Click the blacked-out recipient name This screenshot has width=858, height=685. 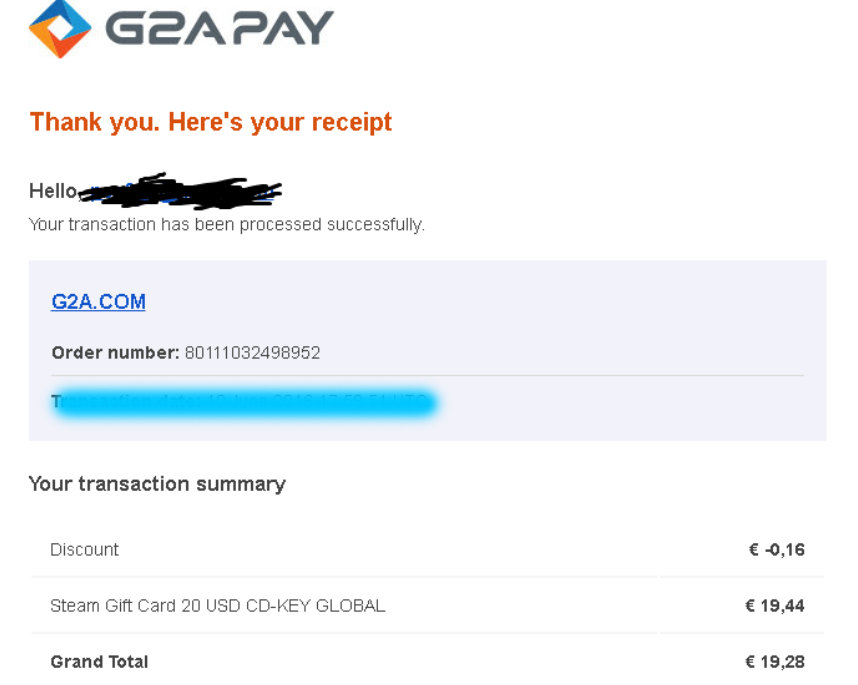[180, 190]
